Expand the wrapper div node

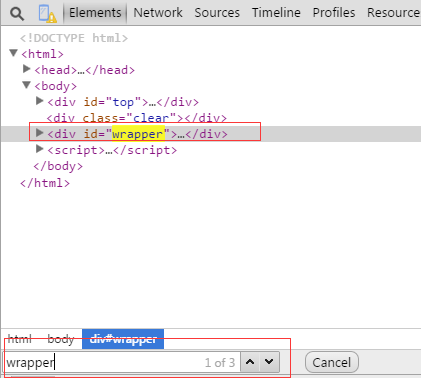pos(40,133)
